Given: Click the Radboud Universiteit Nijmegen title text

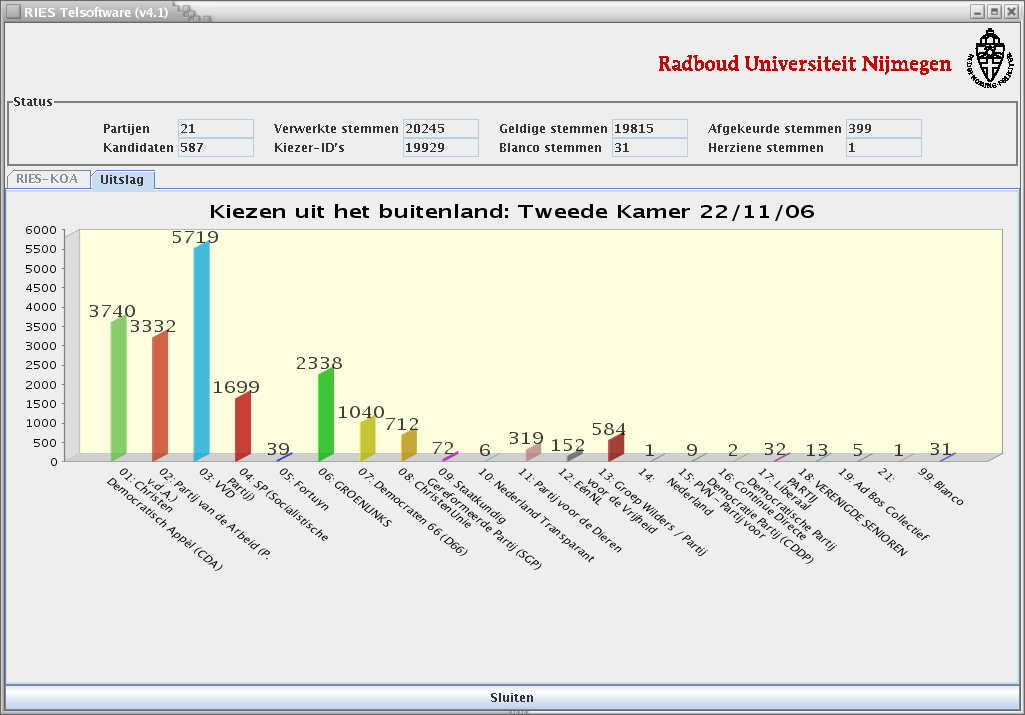Looking at the screenshot, I should 804,64.
